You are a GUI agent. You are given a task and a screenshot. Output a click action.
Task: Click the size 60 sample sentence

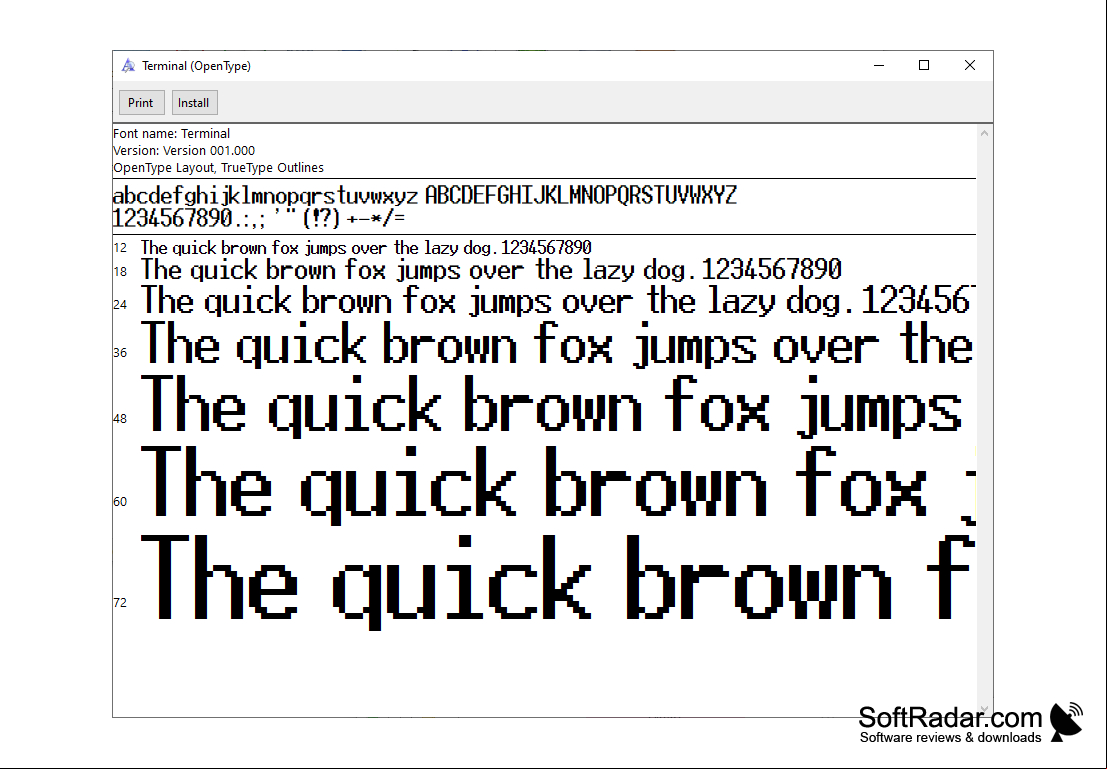(x=558, y=486)
